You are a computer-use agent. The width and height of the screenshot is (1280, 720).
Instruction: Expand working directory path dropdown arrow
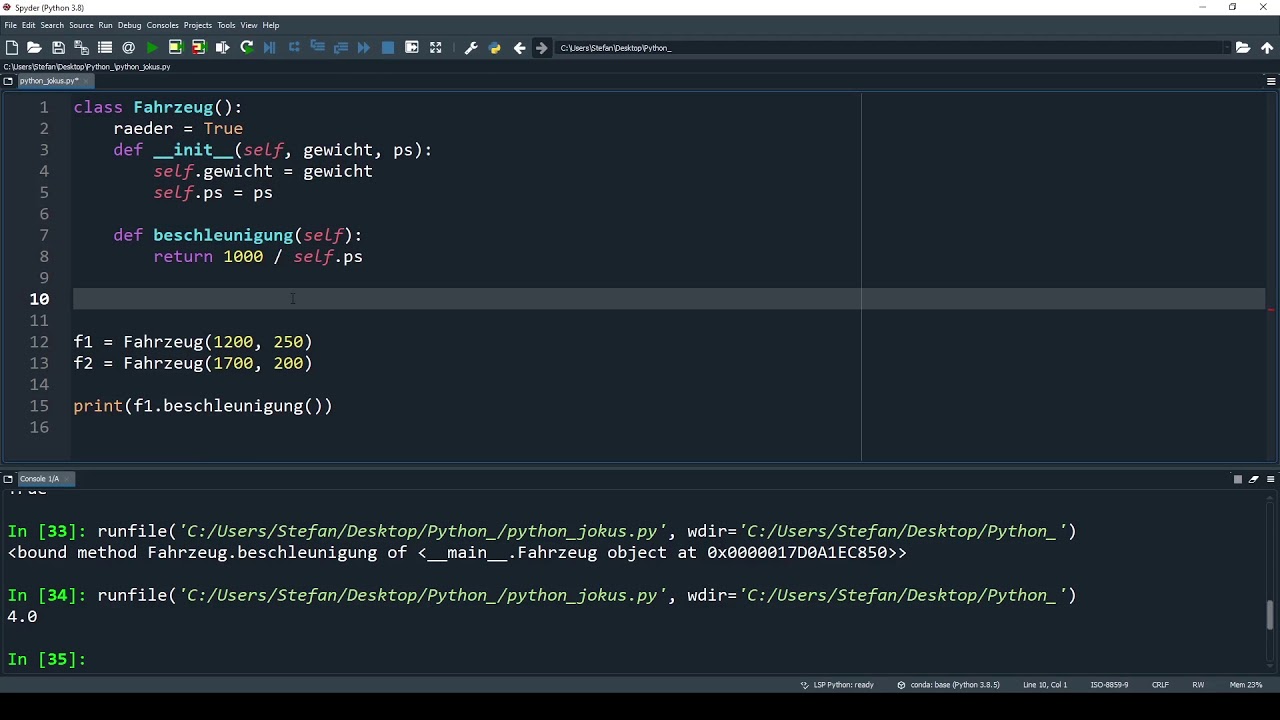(x=1226, y=48)
